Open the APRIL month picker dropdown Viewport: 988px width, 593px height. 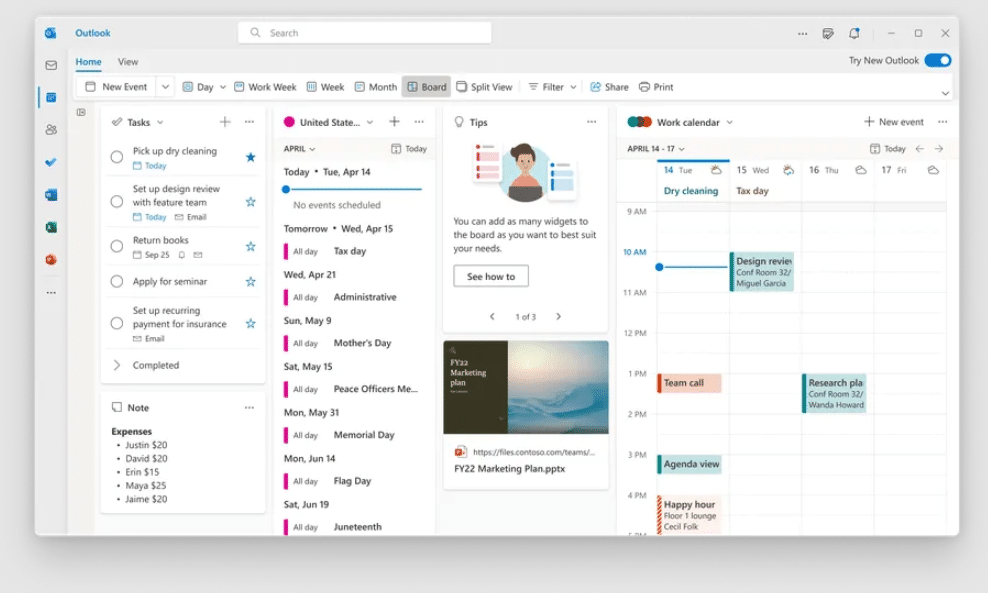pos(299,149)
